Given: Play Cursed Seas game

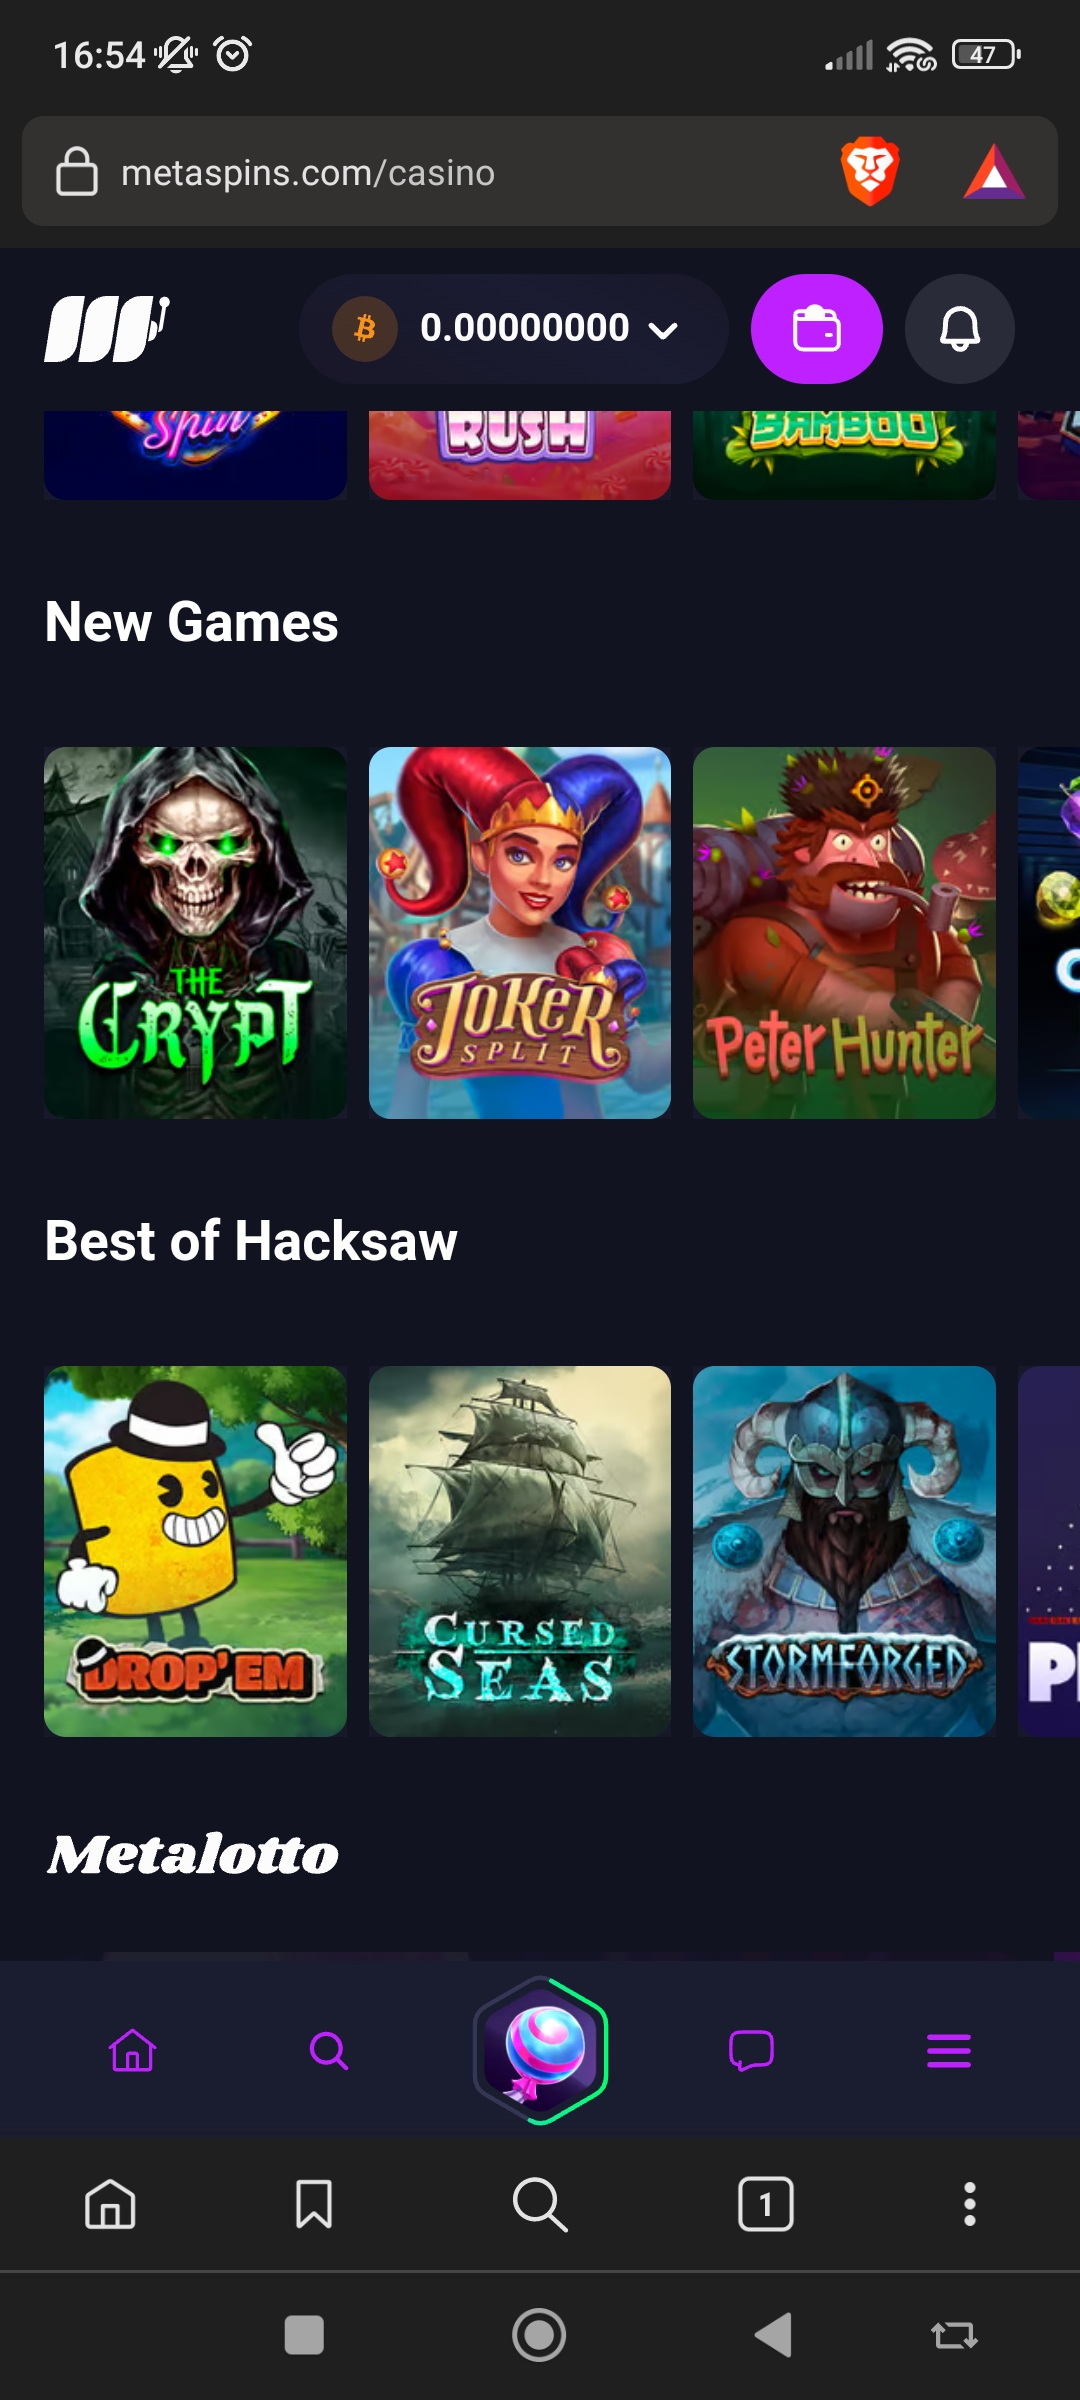Looking at the screenshot, I should pyautogui.click(x=520, y=1552).
